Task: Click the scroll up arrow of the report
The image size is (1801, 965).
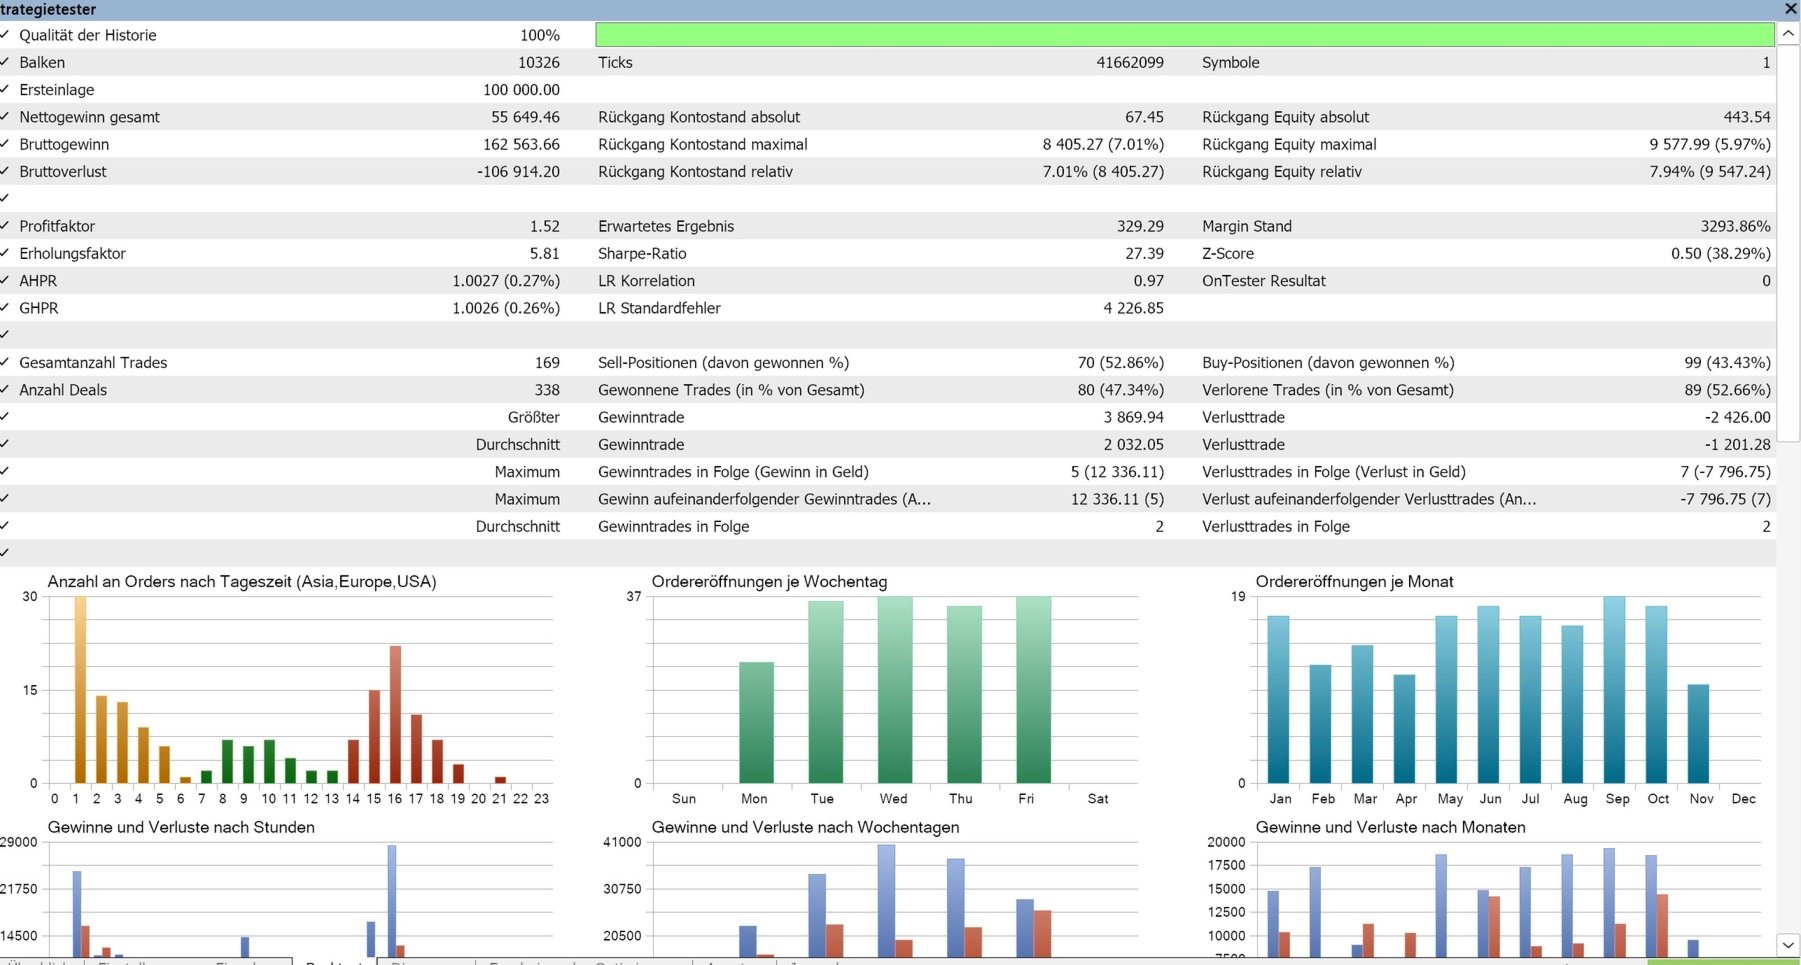Action: click(x=1789, y=33)
